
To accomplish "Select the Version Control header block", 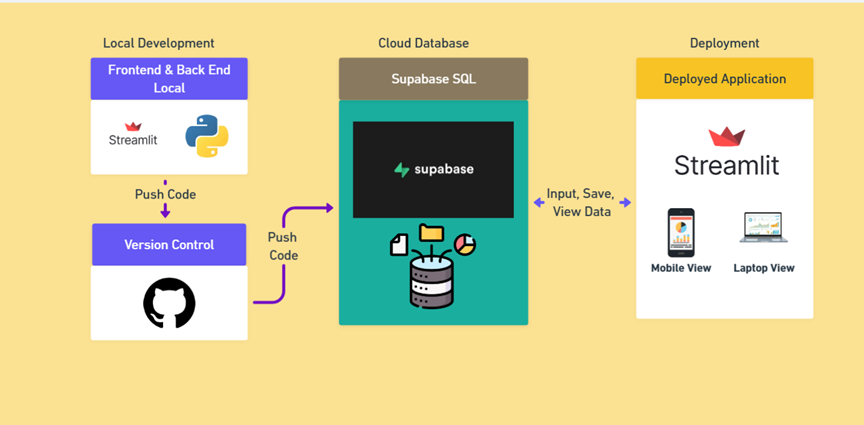I will 169,245.
